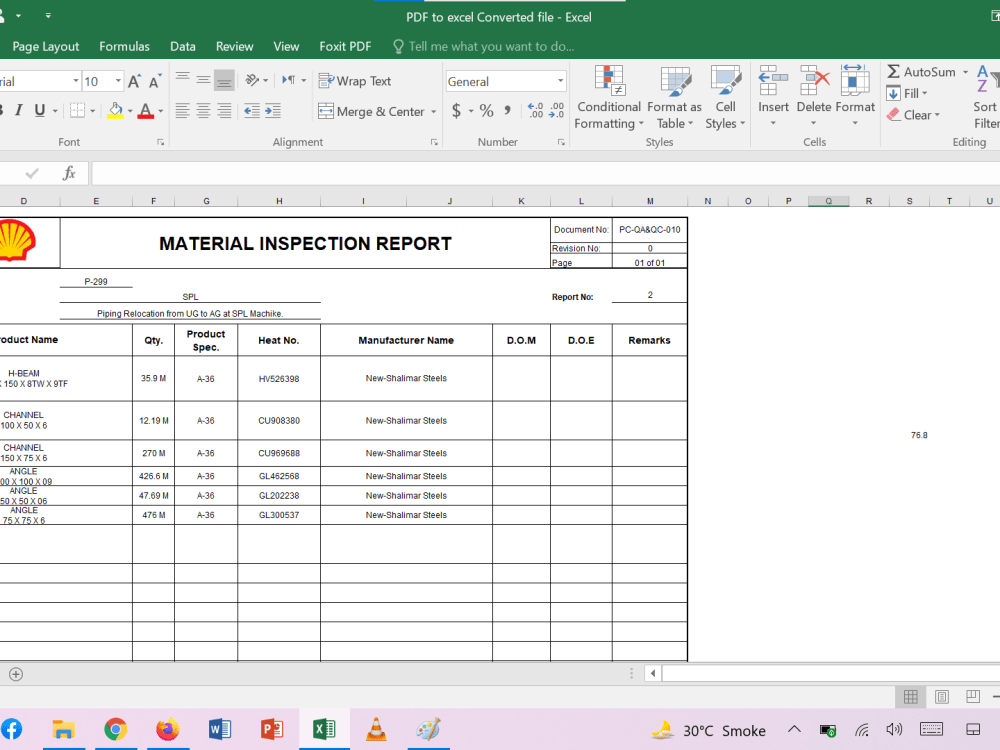The image size is (1000, 750).
Task: Open Cell Styles gallery
Action: pos(725,97)
